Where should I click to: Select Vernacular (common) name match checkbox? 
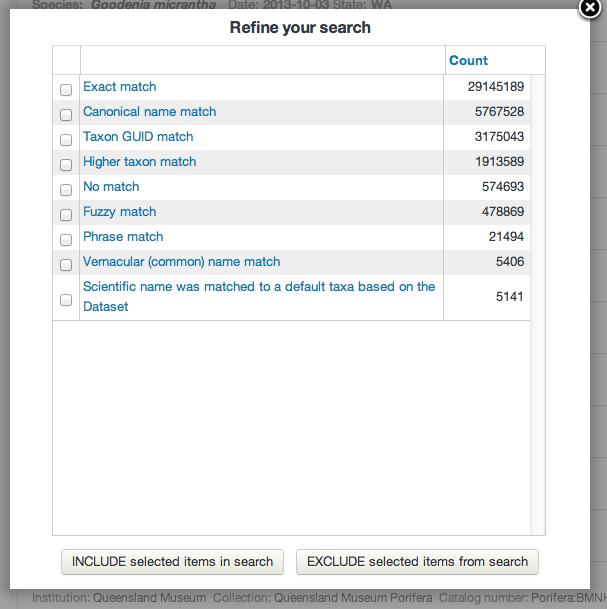point(66,264)
